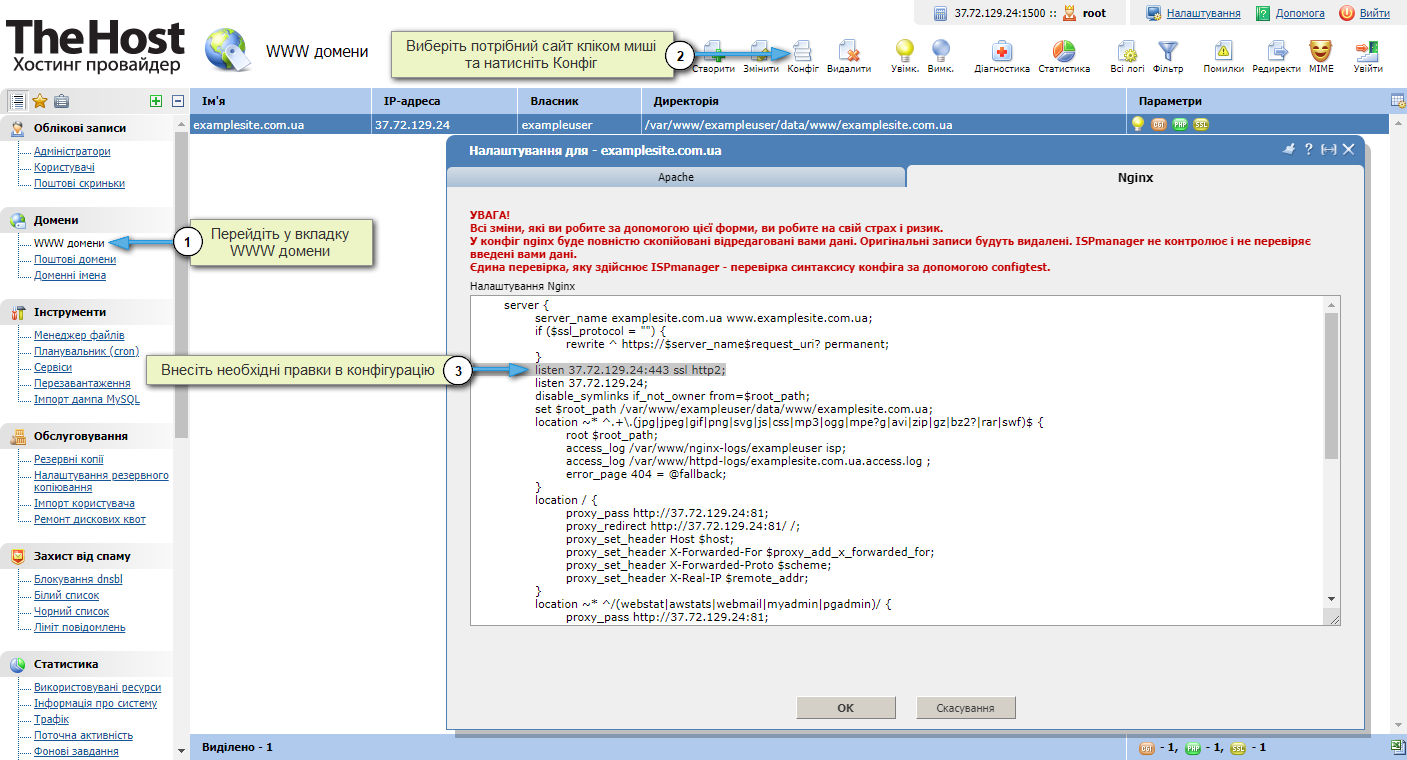Open the Блокування dnsbl sidebar link
Viewport: 1407px width, 760px height.
point(78,580)
